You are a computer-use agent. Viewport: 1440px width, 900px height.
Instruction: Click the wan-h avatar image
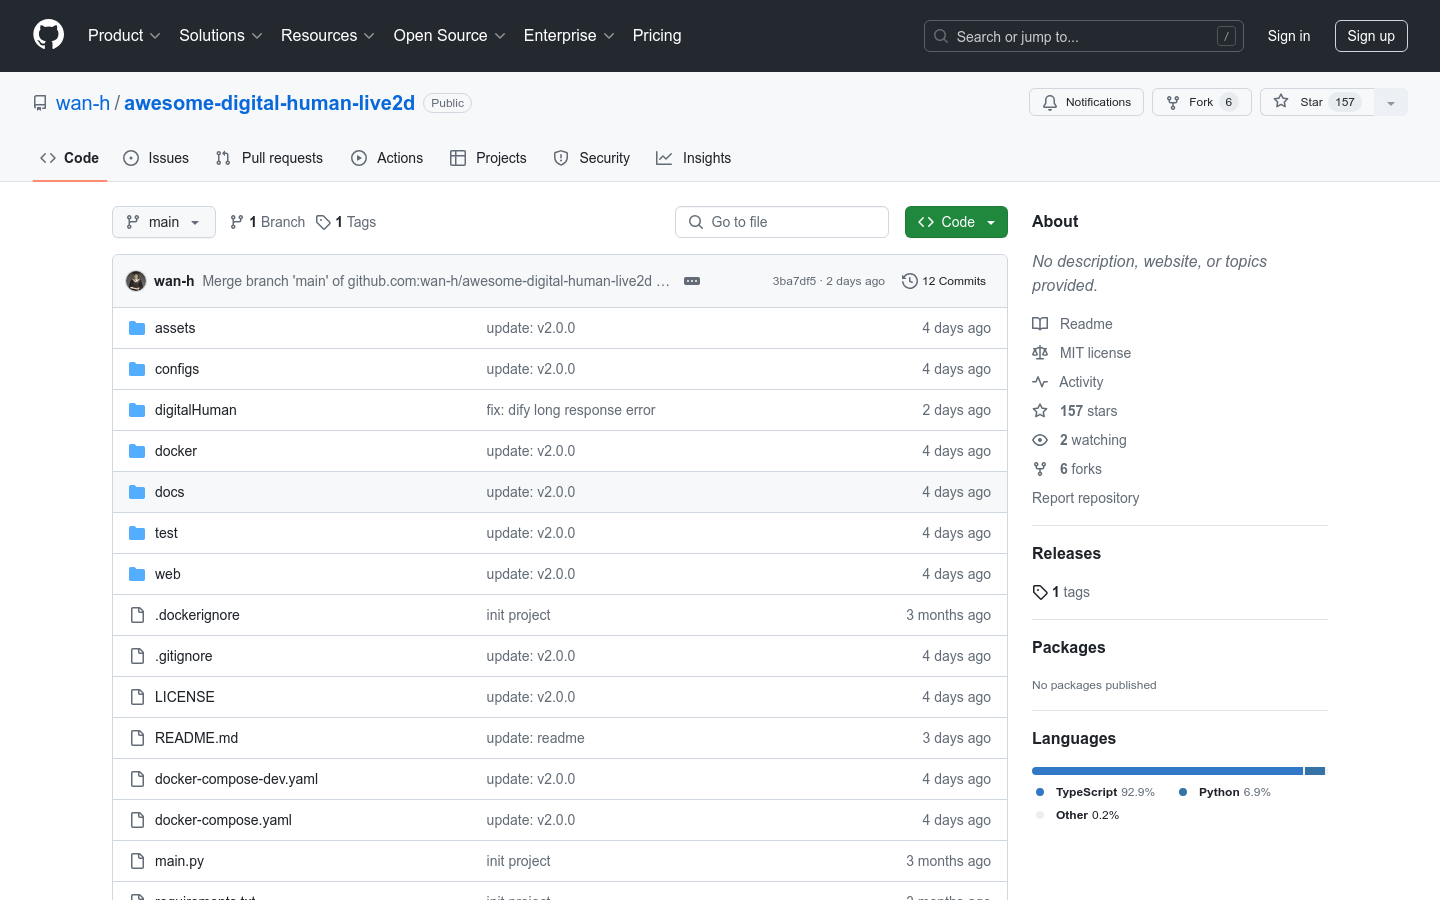click(x=136, y=281)
